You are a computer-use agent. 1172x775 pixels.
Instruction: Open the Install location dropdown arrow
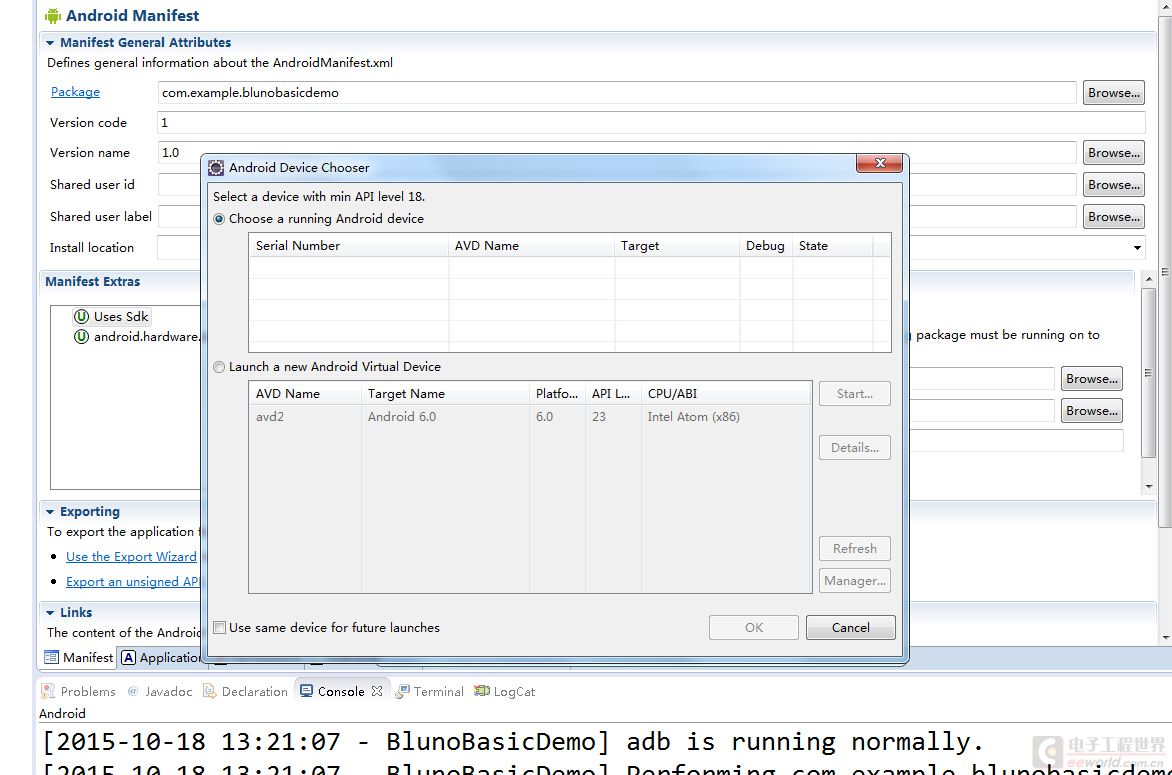click(1137, 247)
